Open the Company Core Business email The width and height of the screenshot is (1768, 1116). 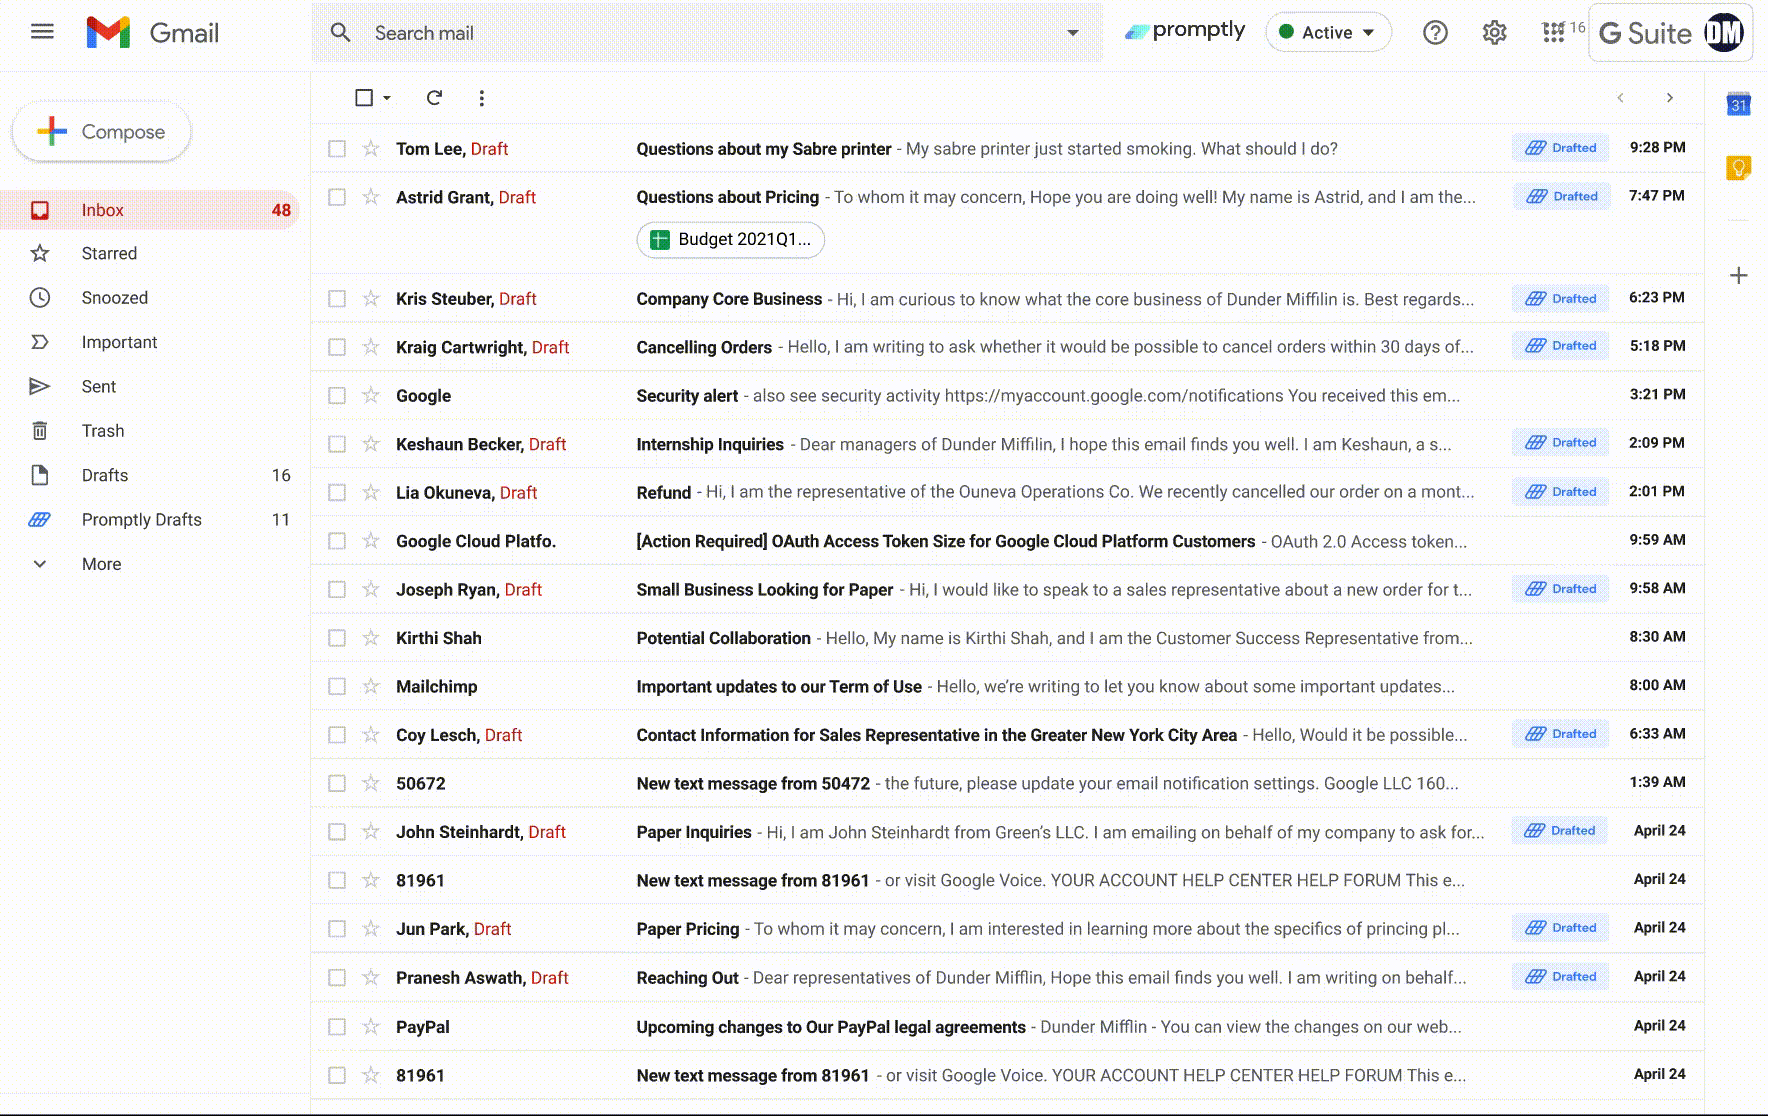[1008, 299]
